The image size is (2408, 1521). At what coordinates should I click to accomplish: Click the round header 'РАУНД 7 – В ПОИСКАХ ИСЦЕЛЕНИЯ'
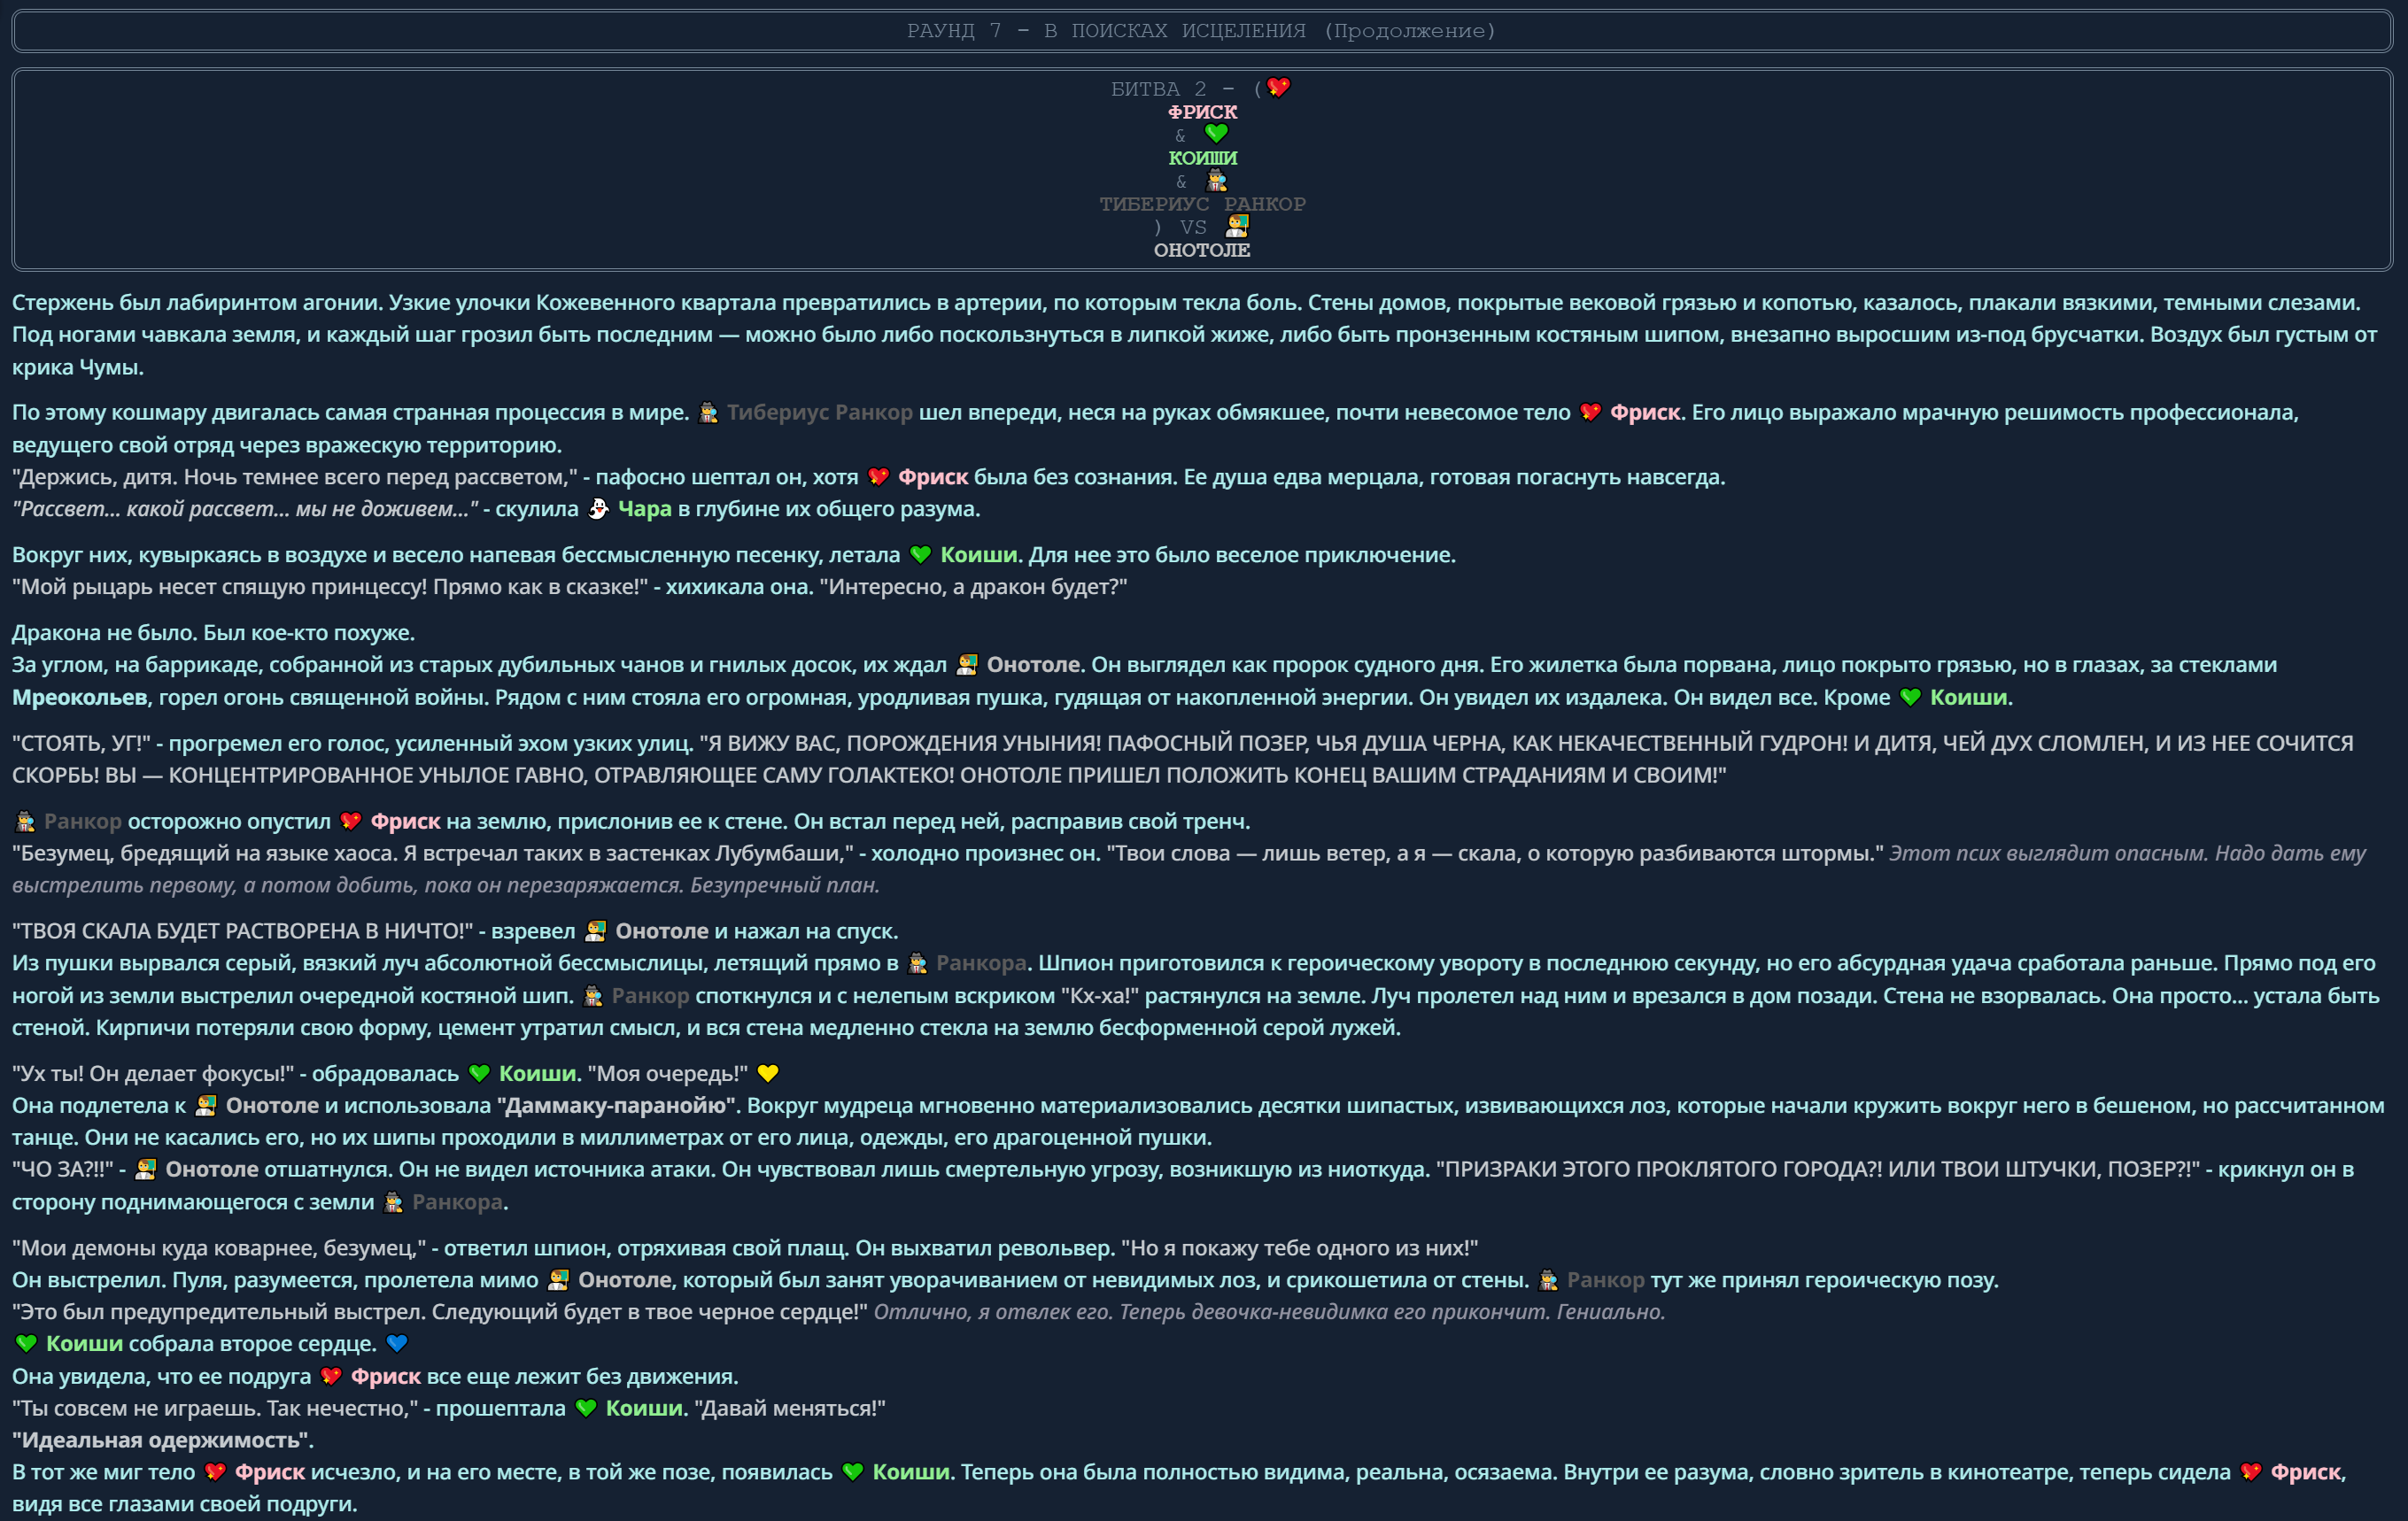(x=1202, y=31)
